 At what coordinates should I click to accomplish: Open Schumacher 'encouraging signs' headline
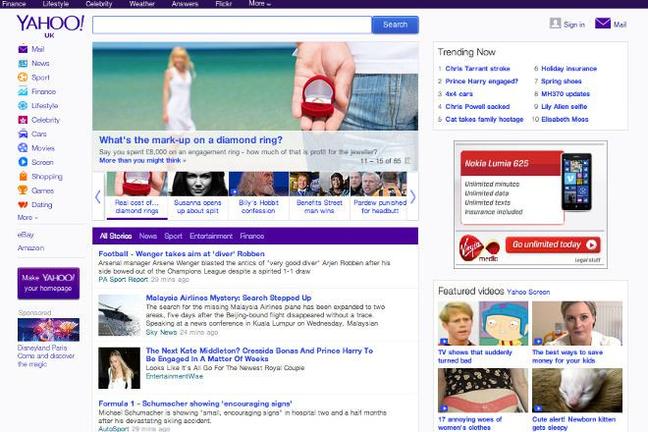tap(195, 403)
